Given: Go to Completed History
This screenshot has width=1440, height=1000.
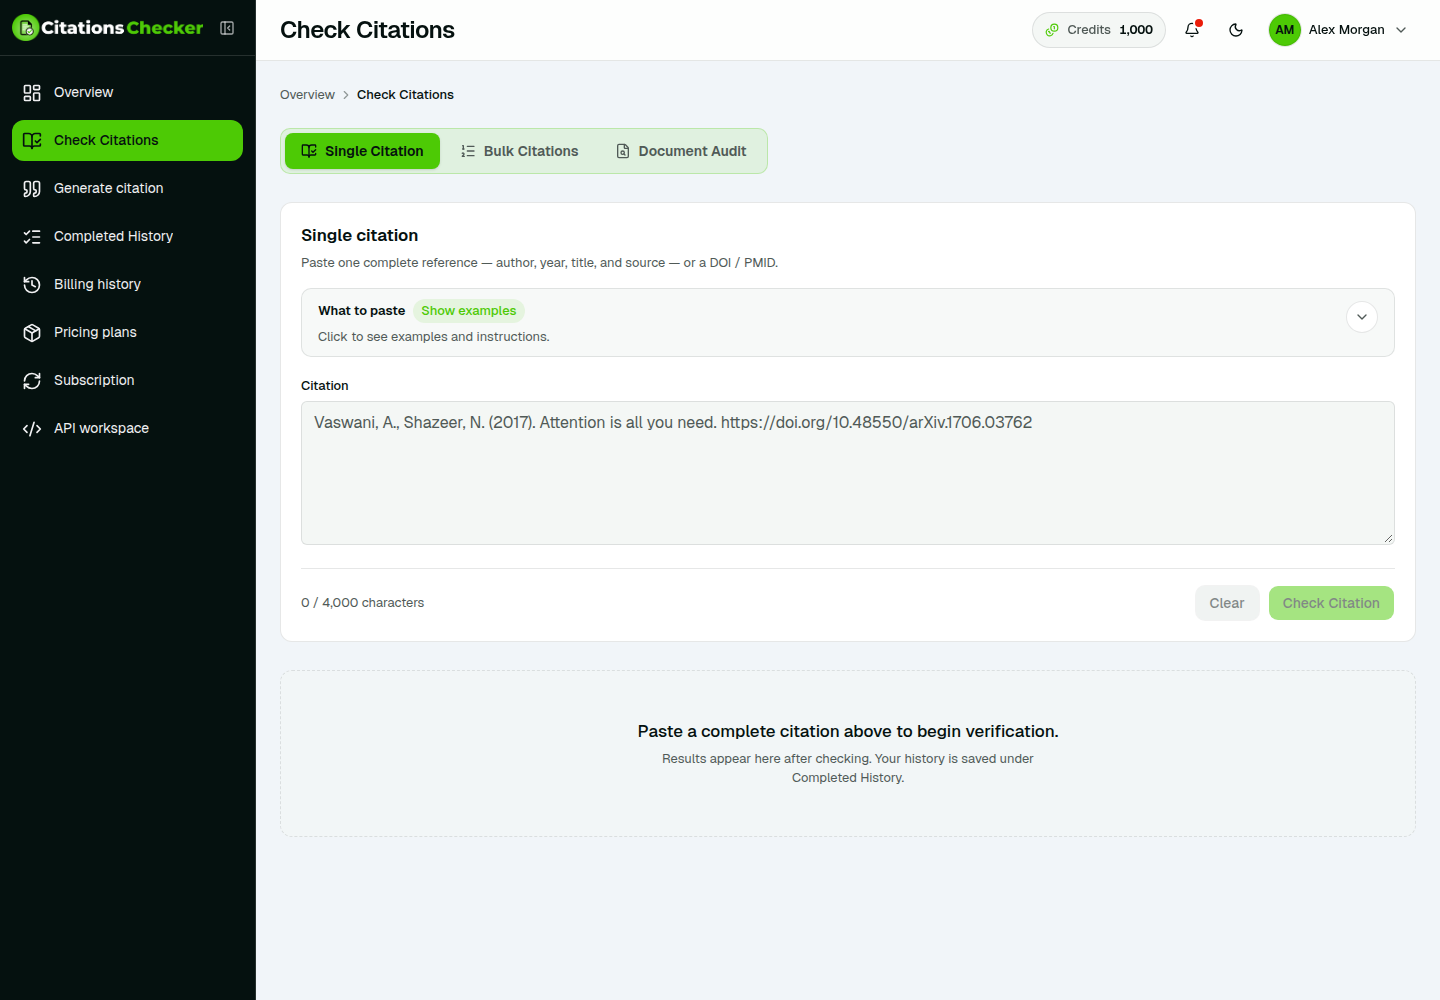Looking at the screenshot, I should pyautogui.click(x=127, y=236).
